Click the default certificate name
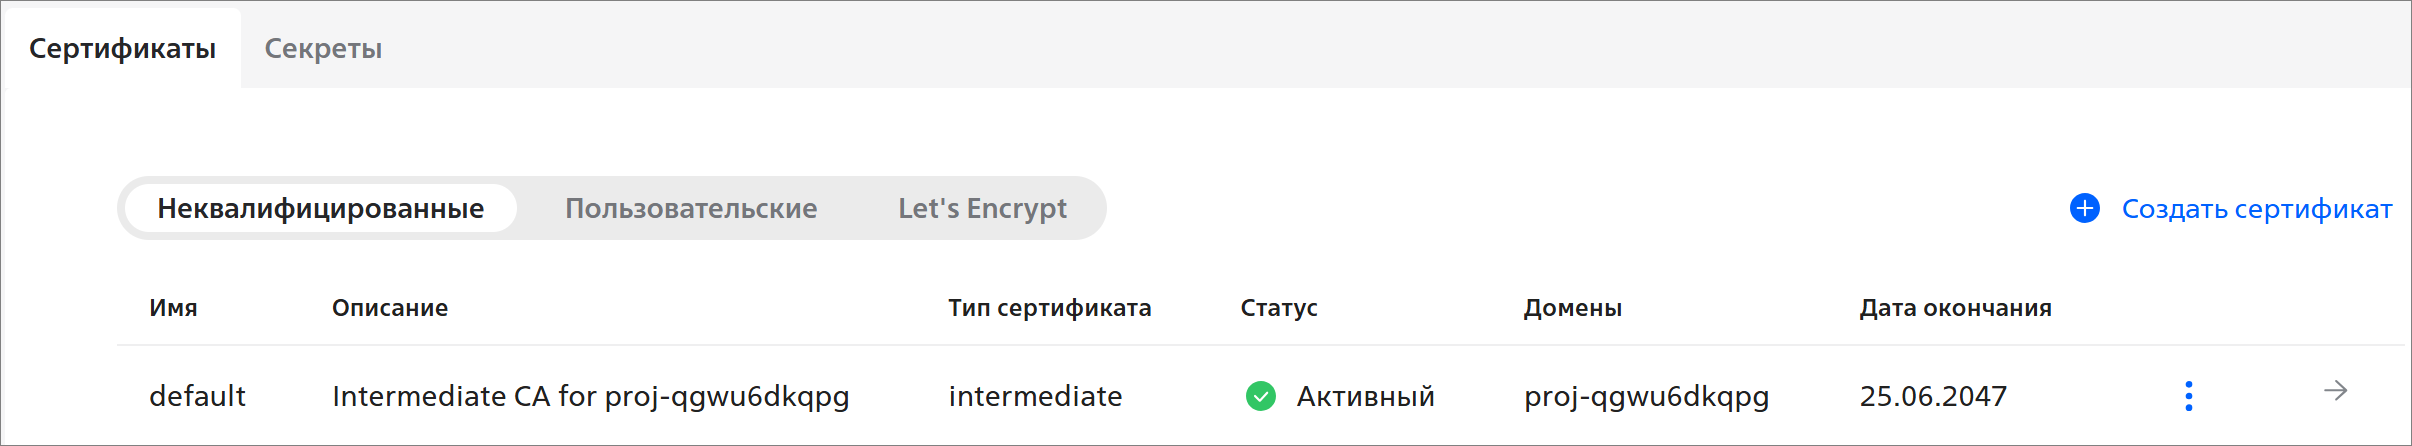The image size is (2412, 446). pyautogui.click(x=197, y=396)
